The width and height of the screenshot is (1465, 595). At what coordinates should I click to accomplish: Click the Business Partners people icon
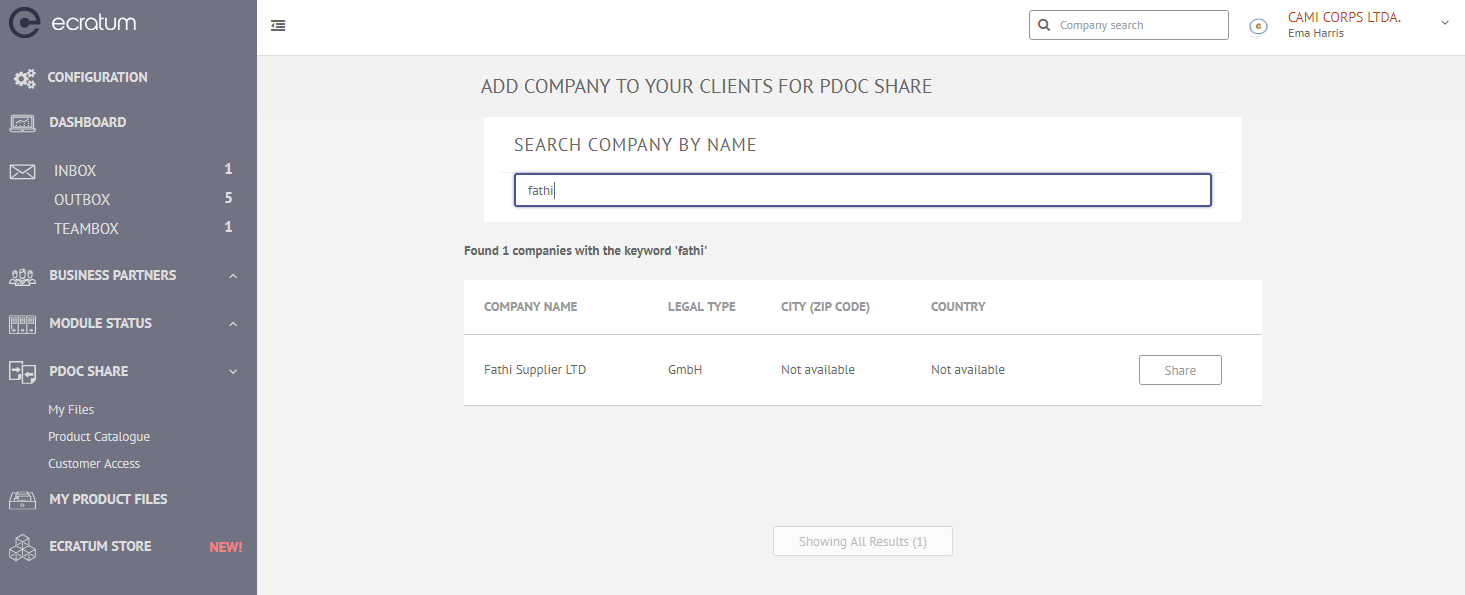click(x=23, y=276)
